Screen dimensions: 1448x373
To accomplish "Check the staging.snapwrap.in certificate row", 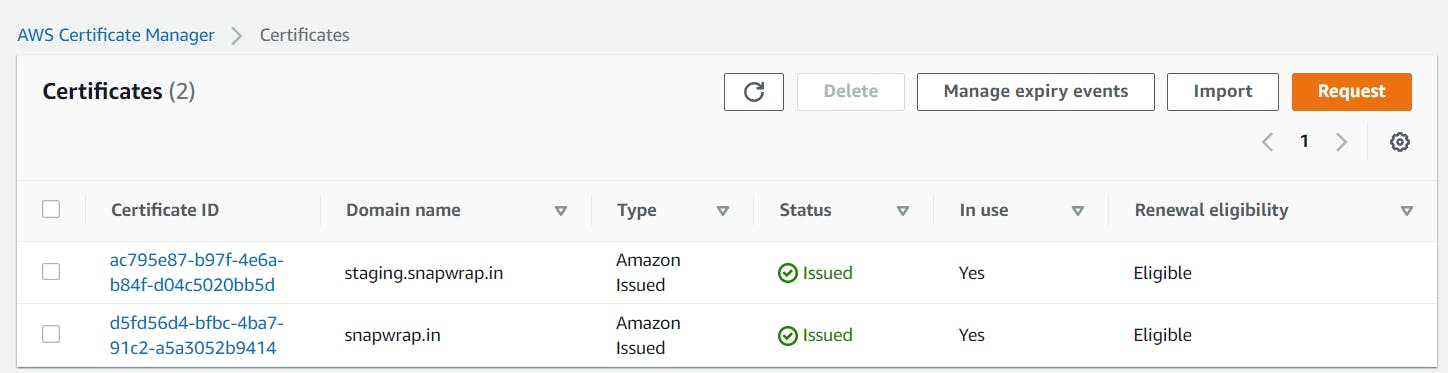I will coord(51,272).
